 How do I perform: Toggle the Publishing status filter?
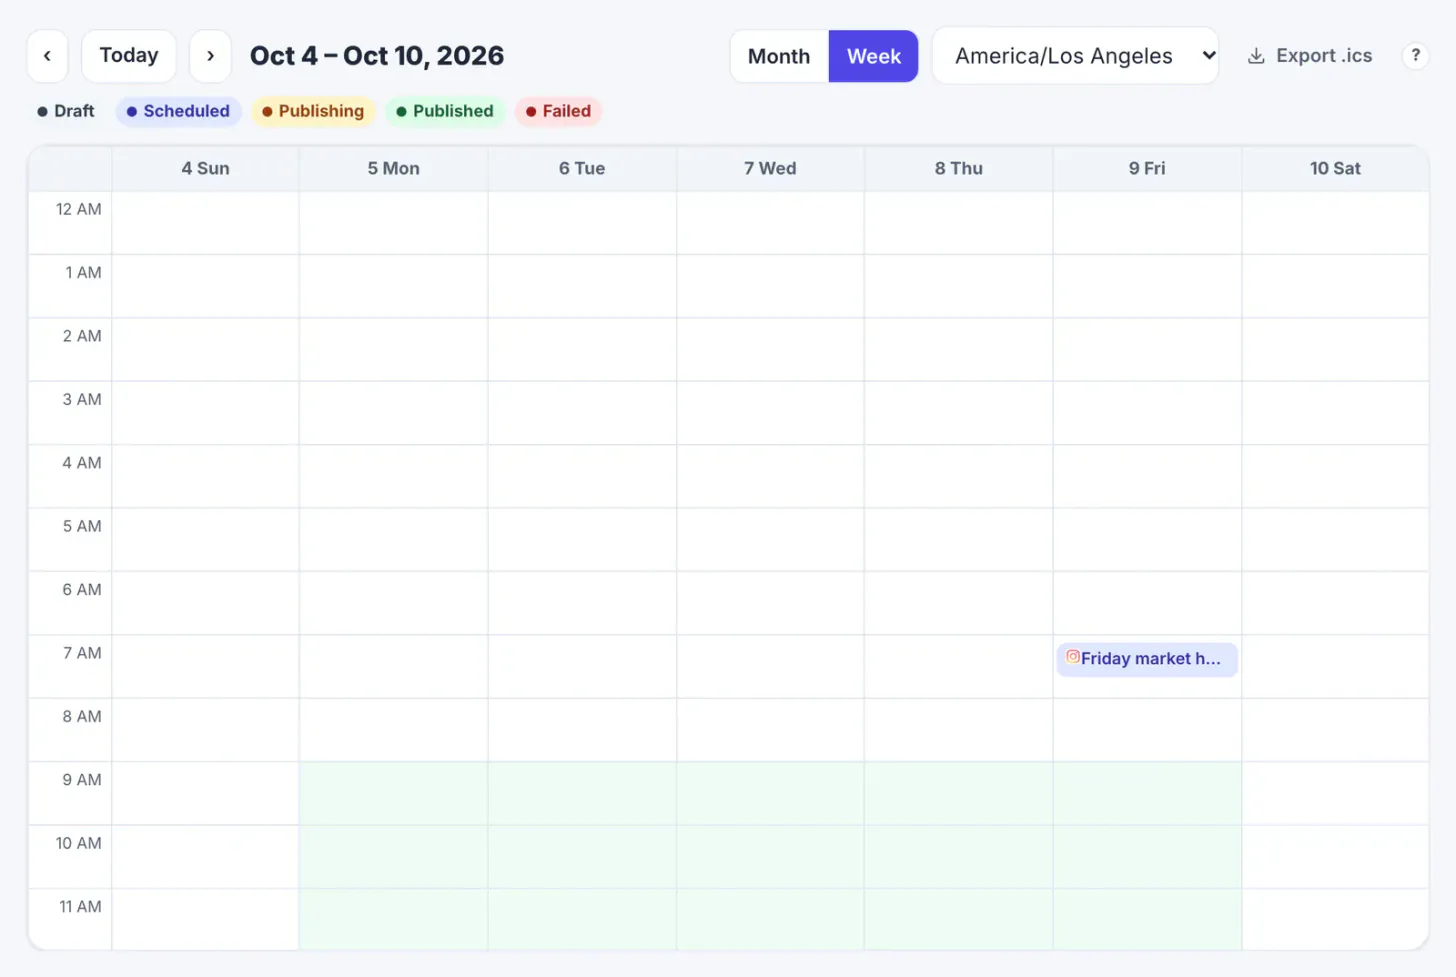(x=313, y=111)
